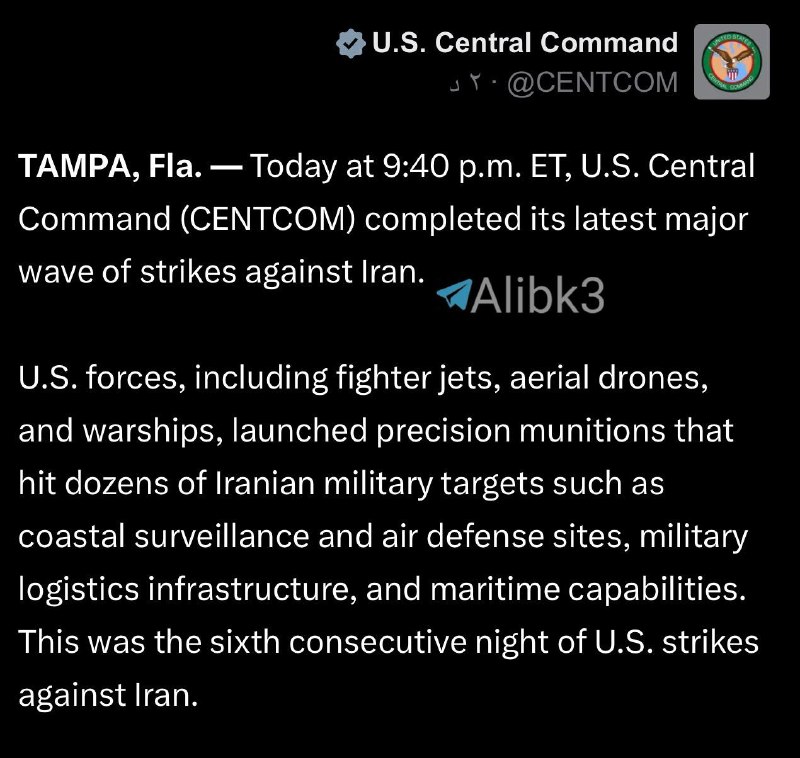
Task: Click the @CENTCOM handle
Action: [x=592, y=82]
